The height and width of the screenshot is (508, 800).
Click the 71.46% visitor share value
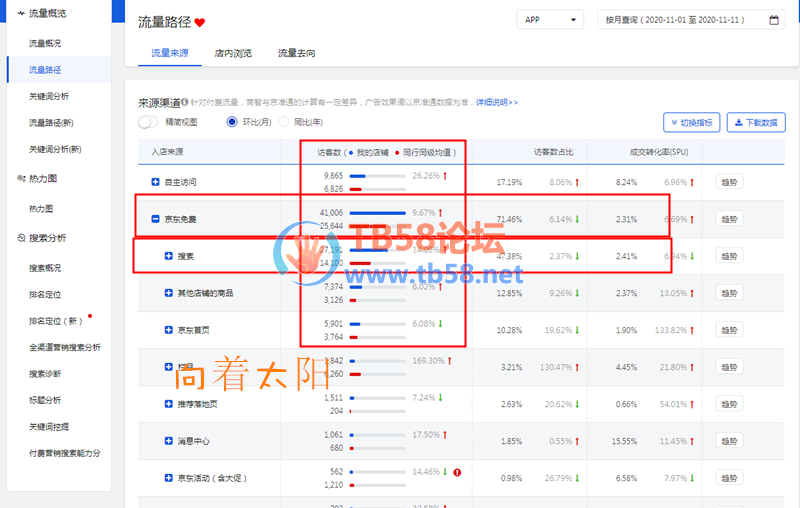pyautogui.click(x=509, y=219)
